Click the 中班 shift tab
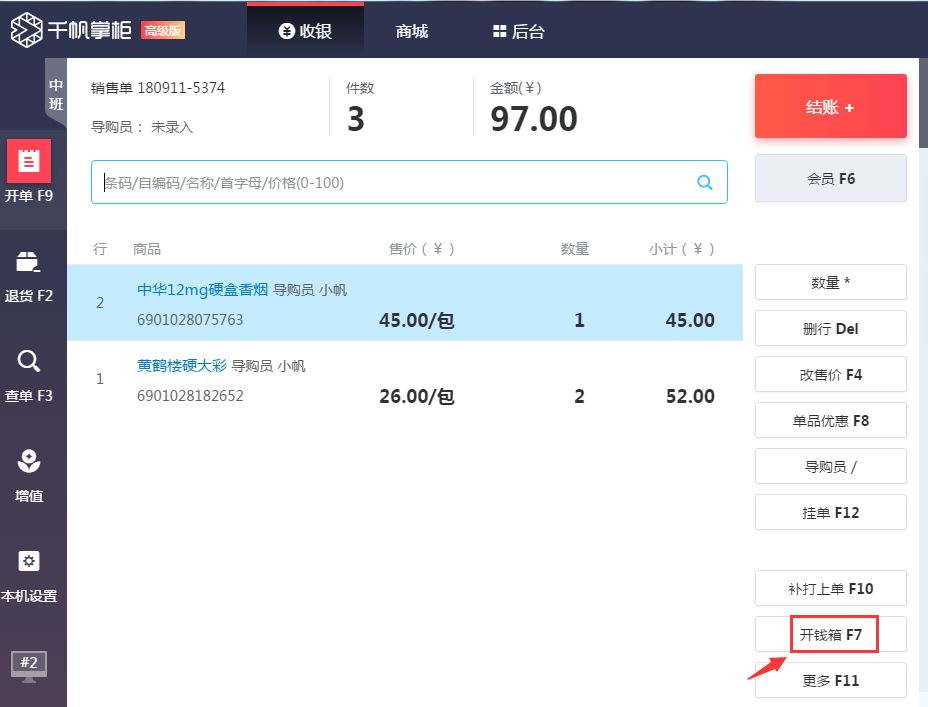This screenshot has height=707, width=928. [x=56, y=94]
